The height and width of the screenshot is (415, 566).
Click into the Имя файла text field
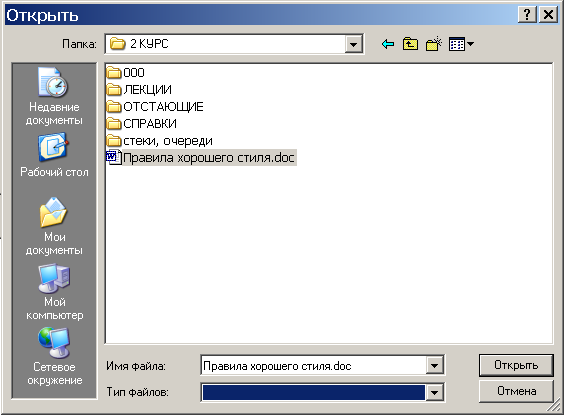313,366
